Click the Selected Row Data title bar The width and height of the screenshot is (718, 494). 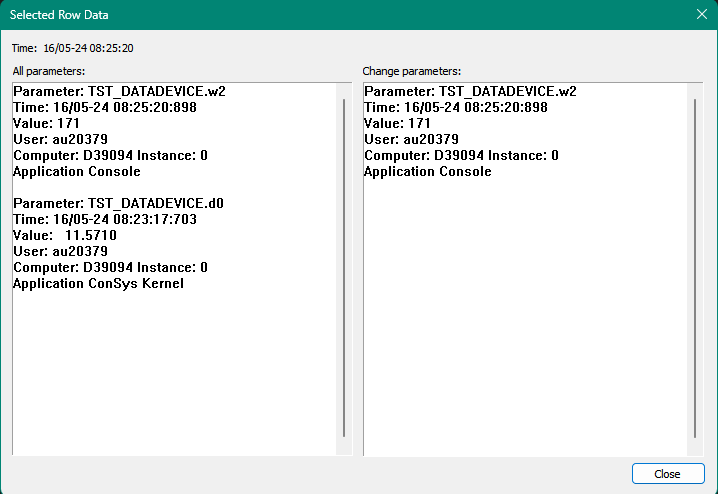(x=300, y=15)
